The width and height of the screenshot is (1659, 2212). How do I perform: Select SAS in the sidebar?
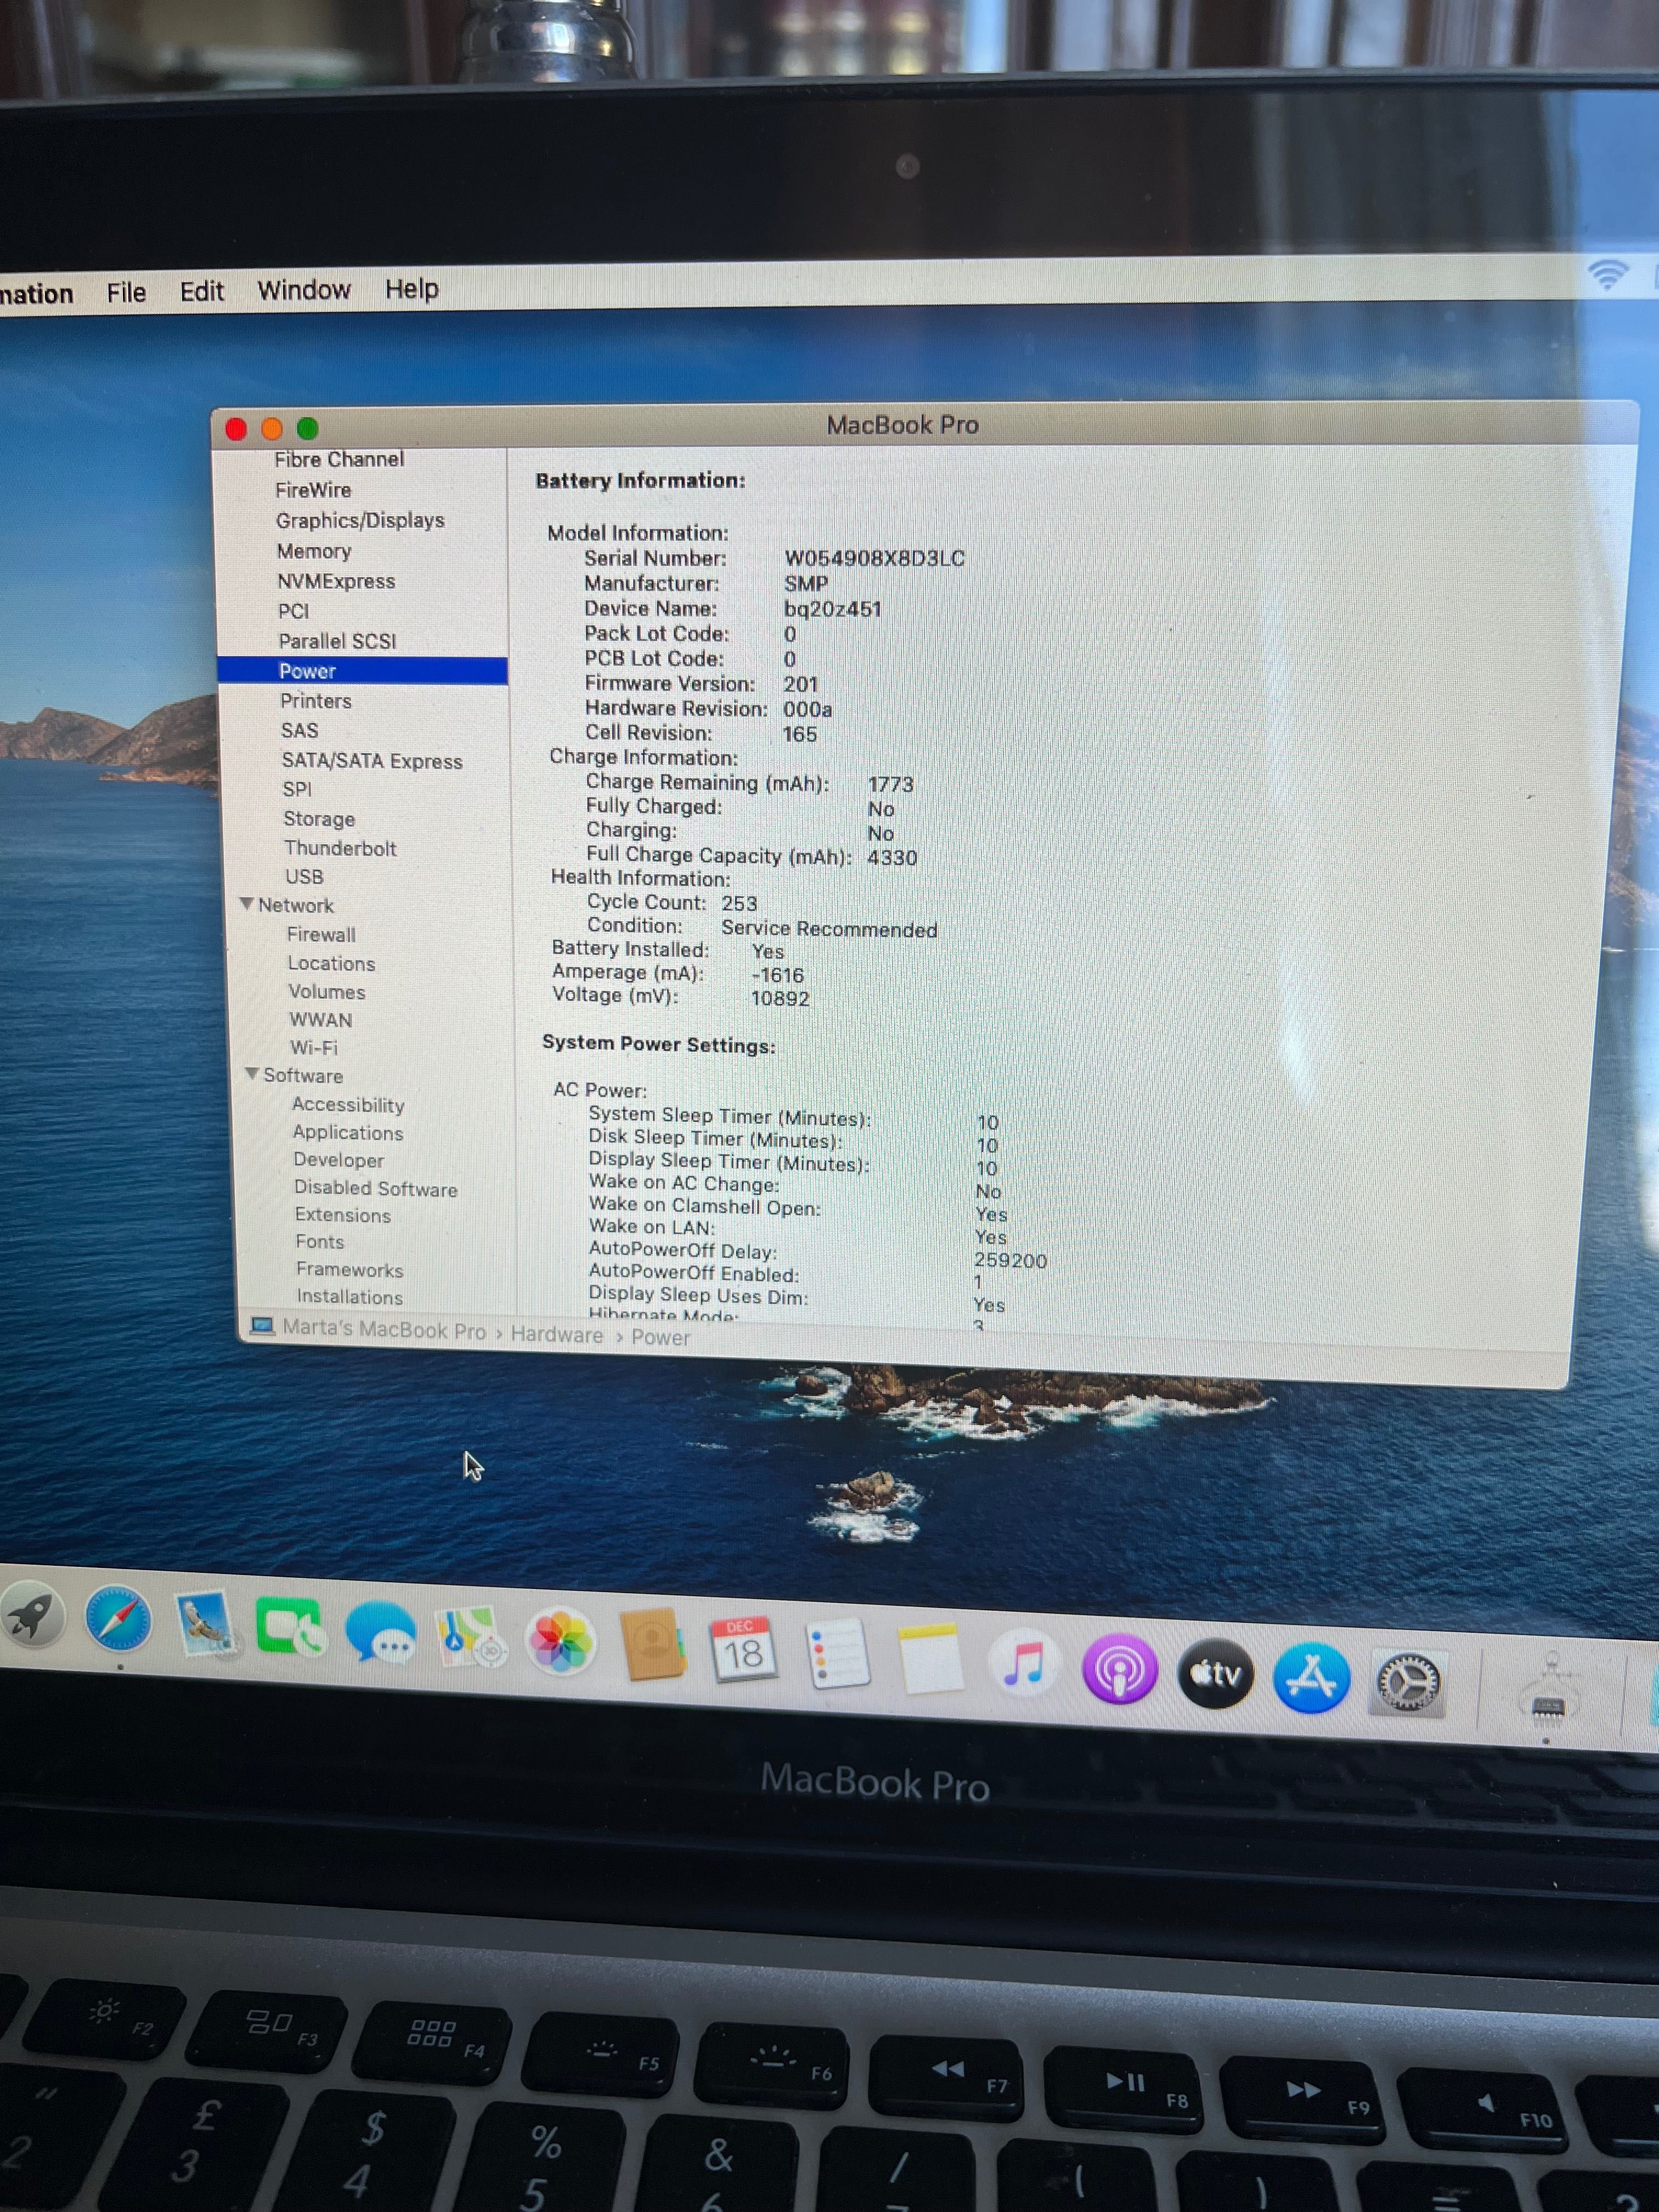(300, 731)
